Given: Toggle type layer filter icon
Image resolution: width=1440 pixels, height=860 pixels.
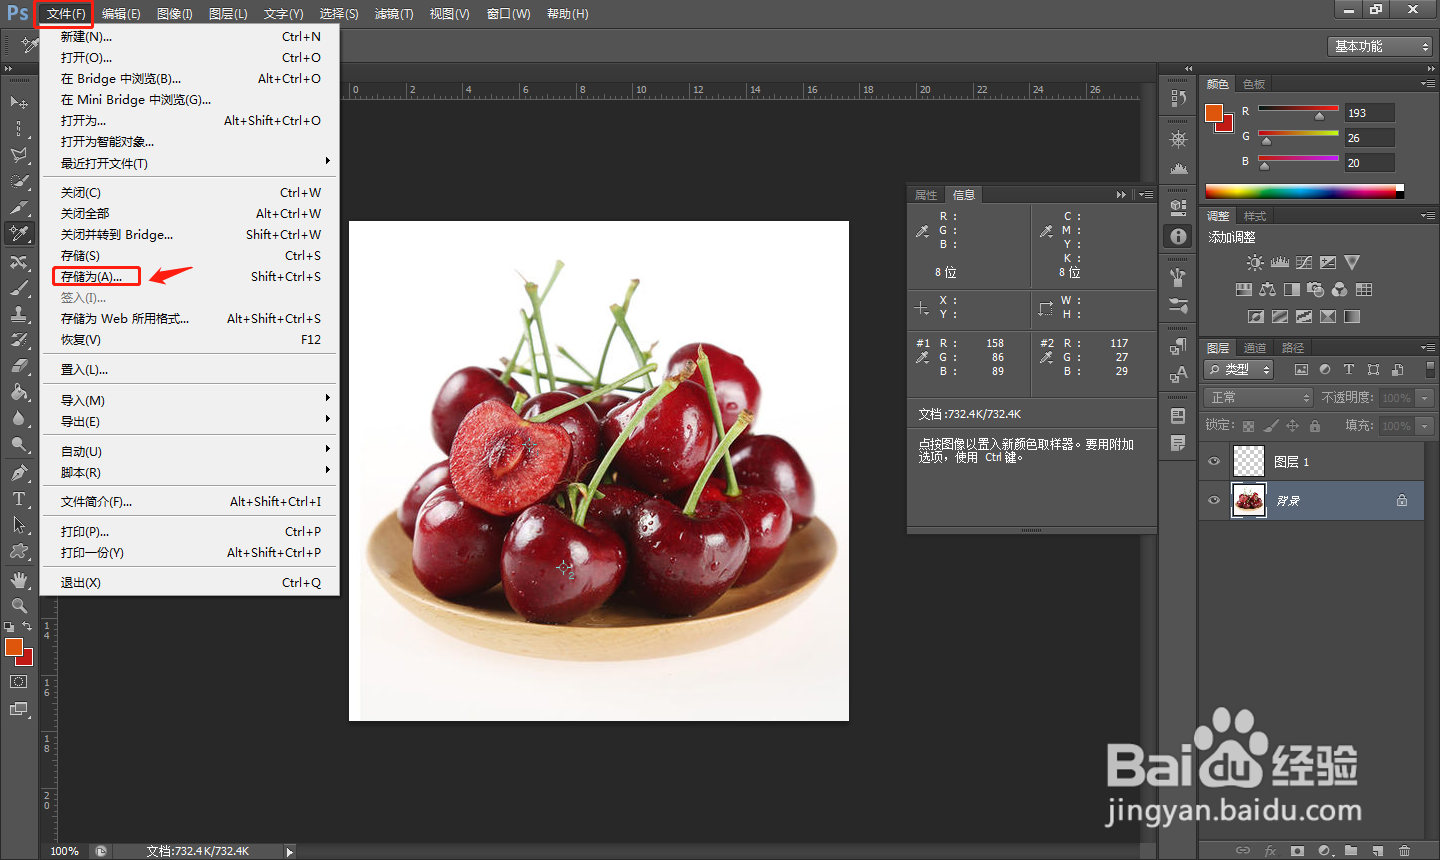Looking at the screenshot, I should point(1349,369).
